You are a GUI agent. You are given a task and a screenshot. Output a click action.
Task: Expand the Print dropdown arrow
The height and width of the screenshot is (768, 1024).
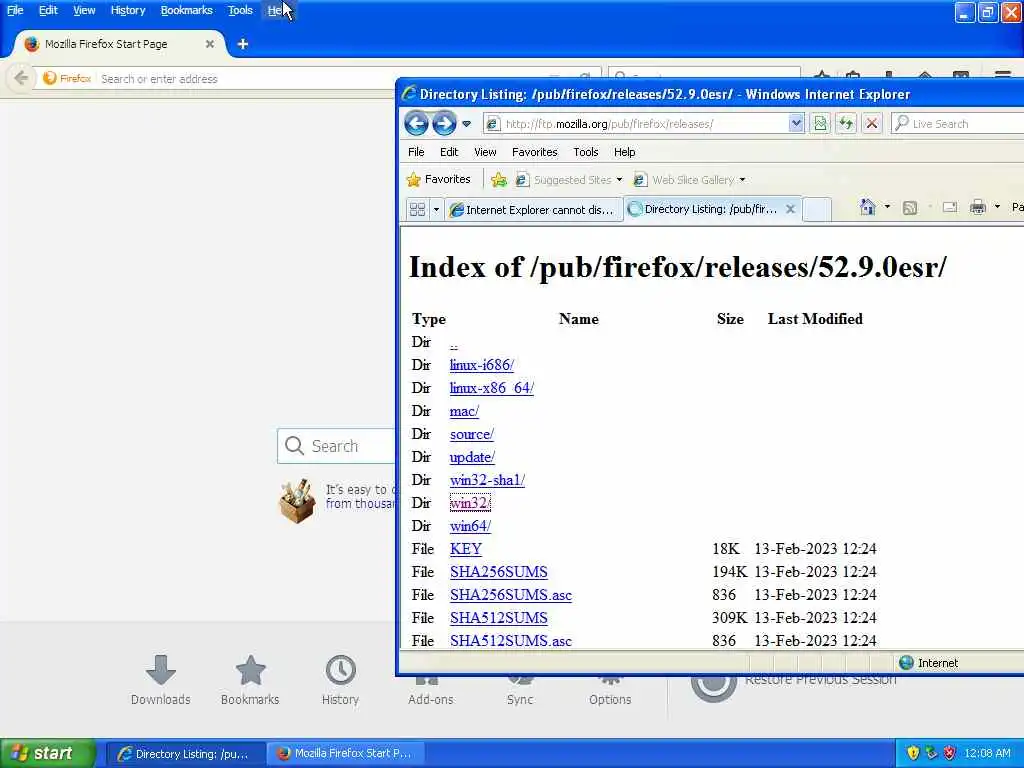[x=997, y=207]
